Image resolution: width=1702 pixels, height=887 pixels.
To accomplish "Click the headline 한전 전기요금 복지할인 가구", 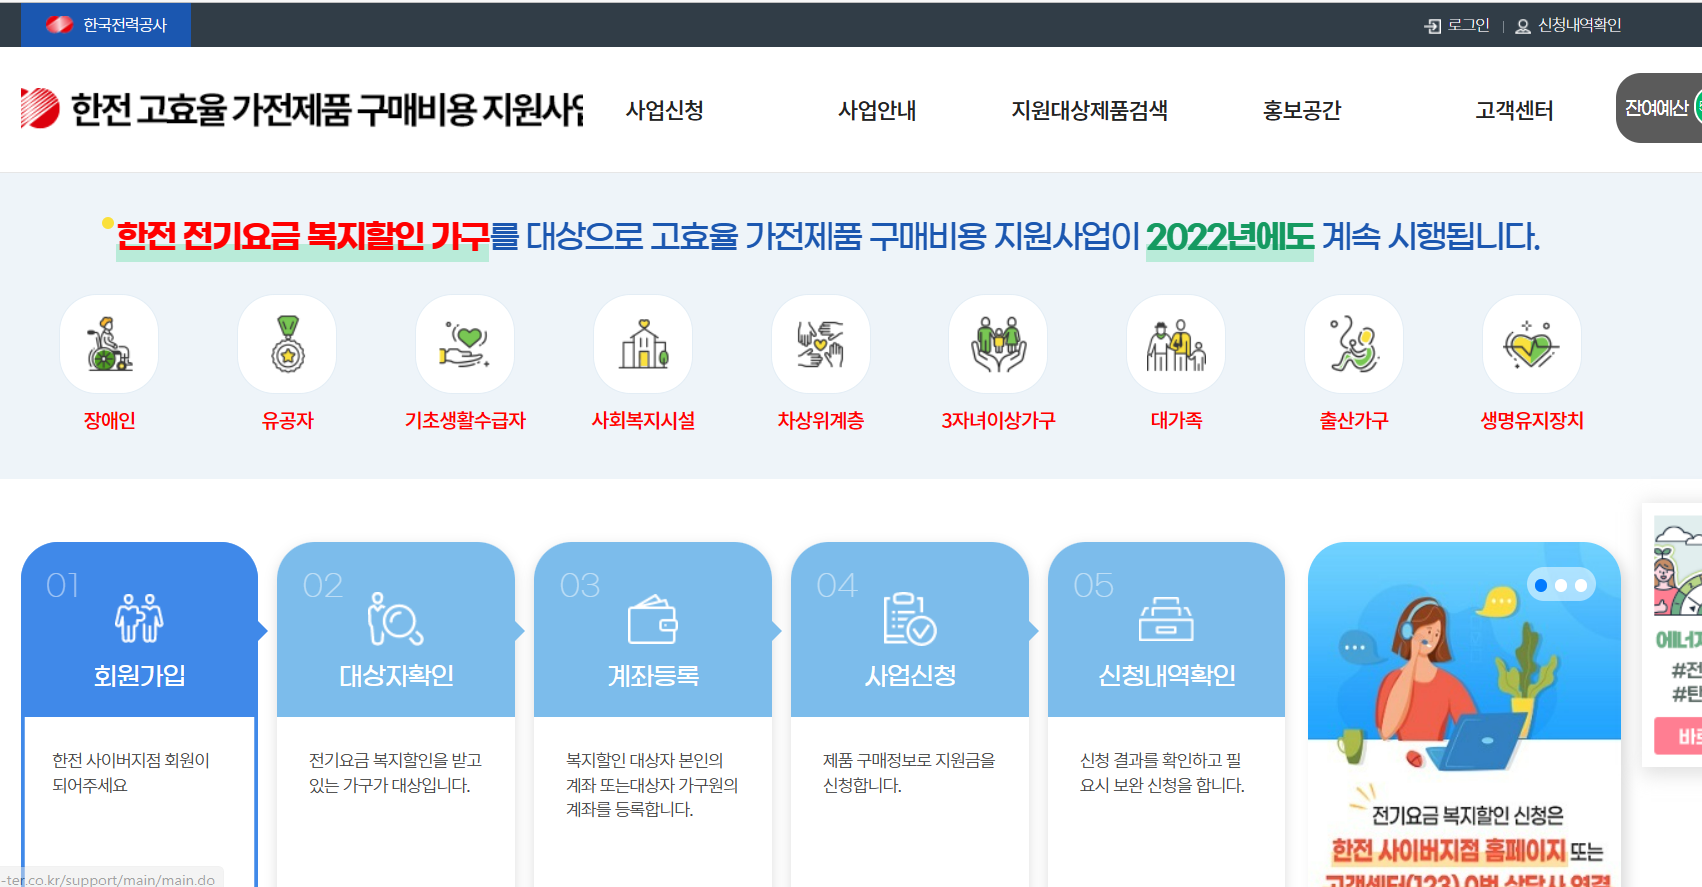I will [x=303, y=236].
